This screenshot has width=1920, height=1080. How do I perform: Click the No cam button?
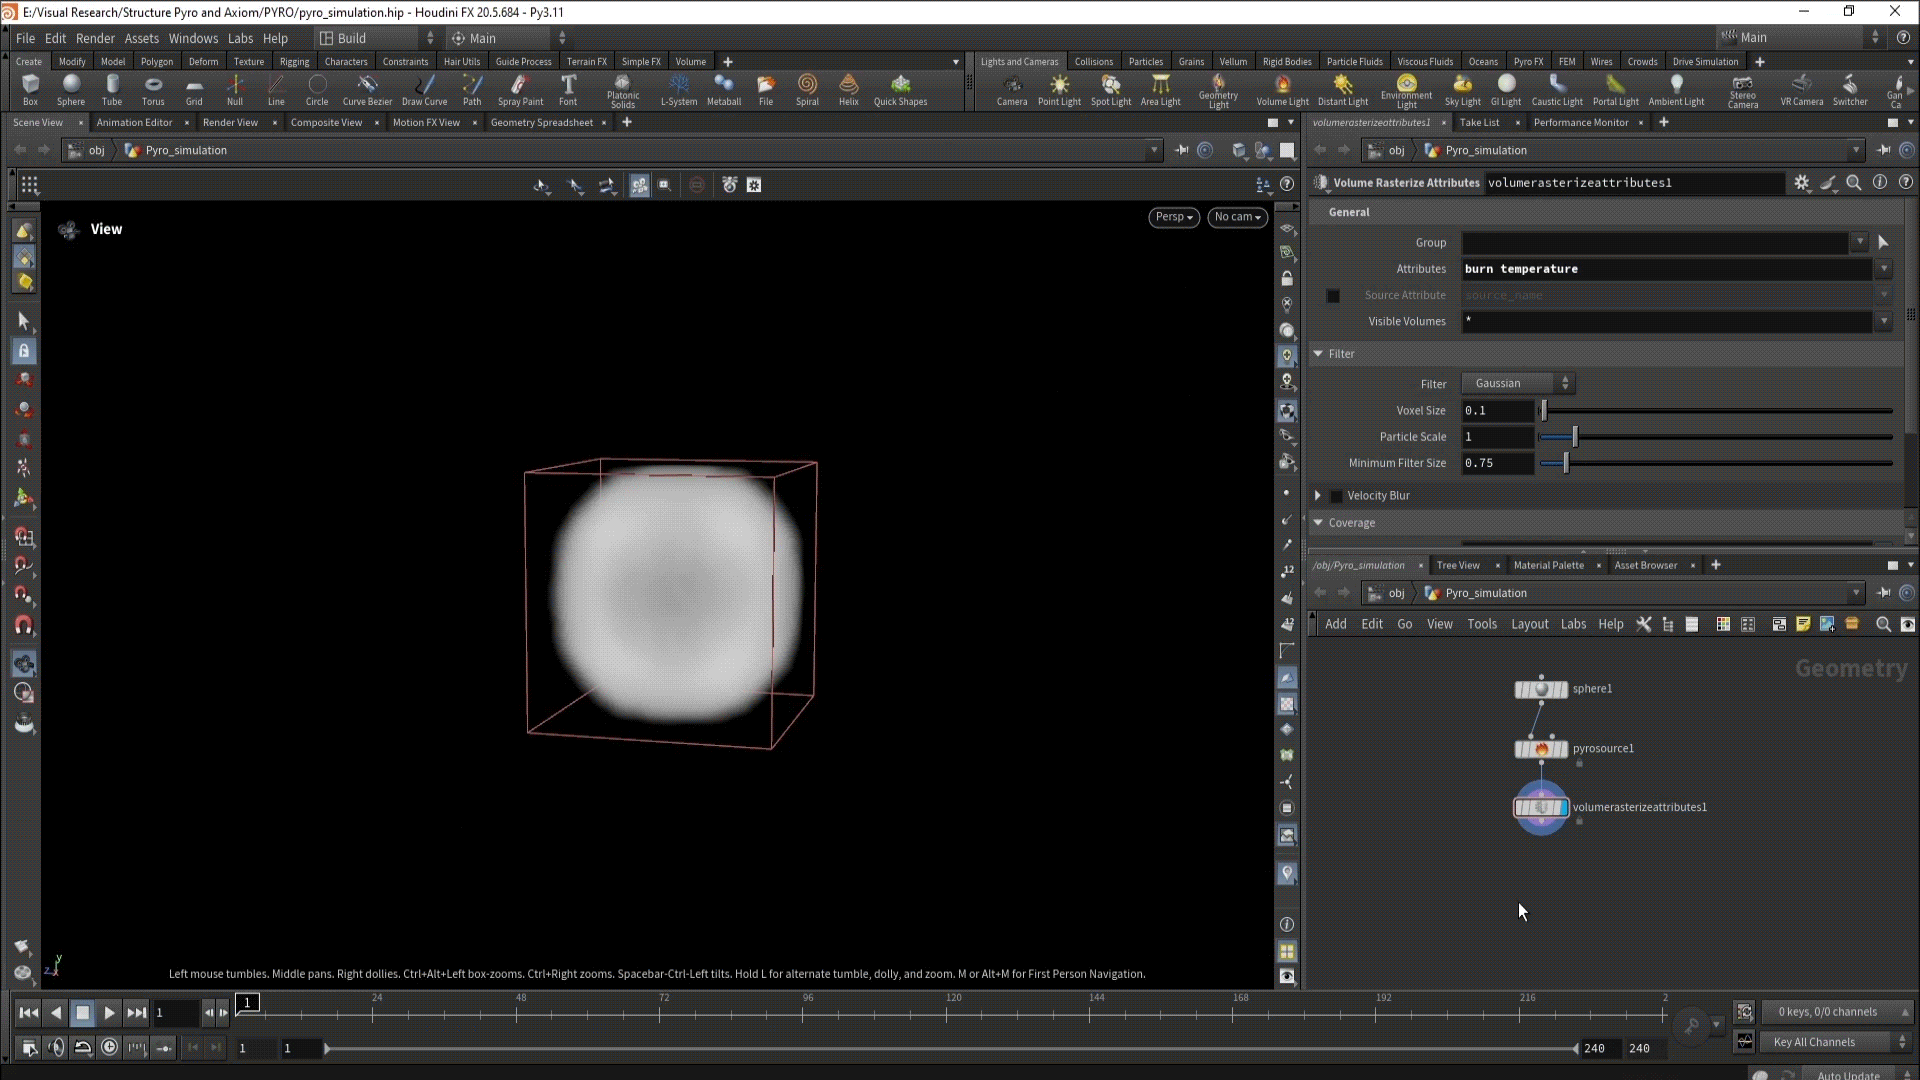(x=1237, y=217)
